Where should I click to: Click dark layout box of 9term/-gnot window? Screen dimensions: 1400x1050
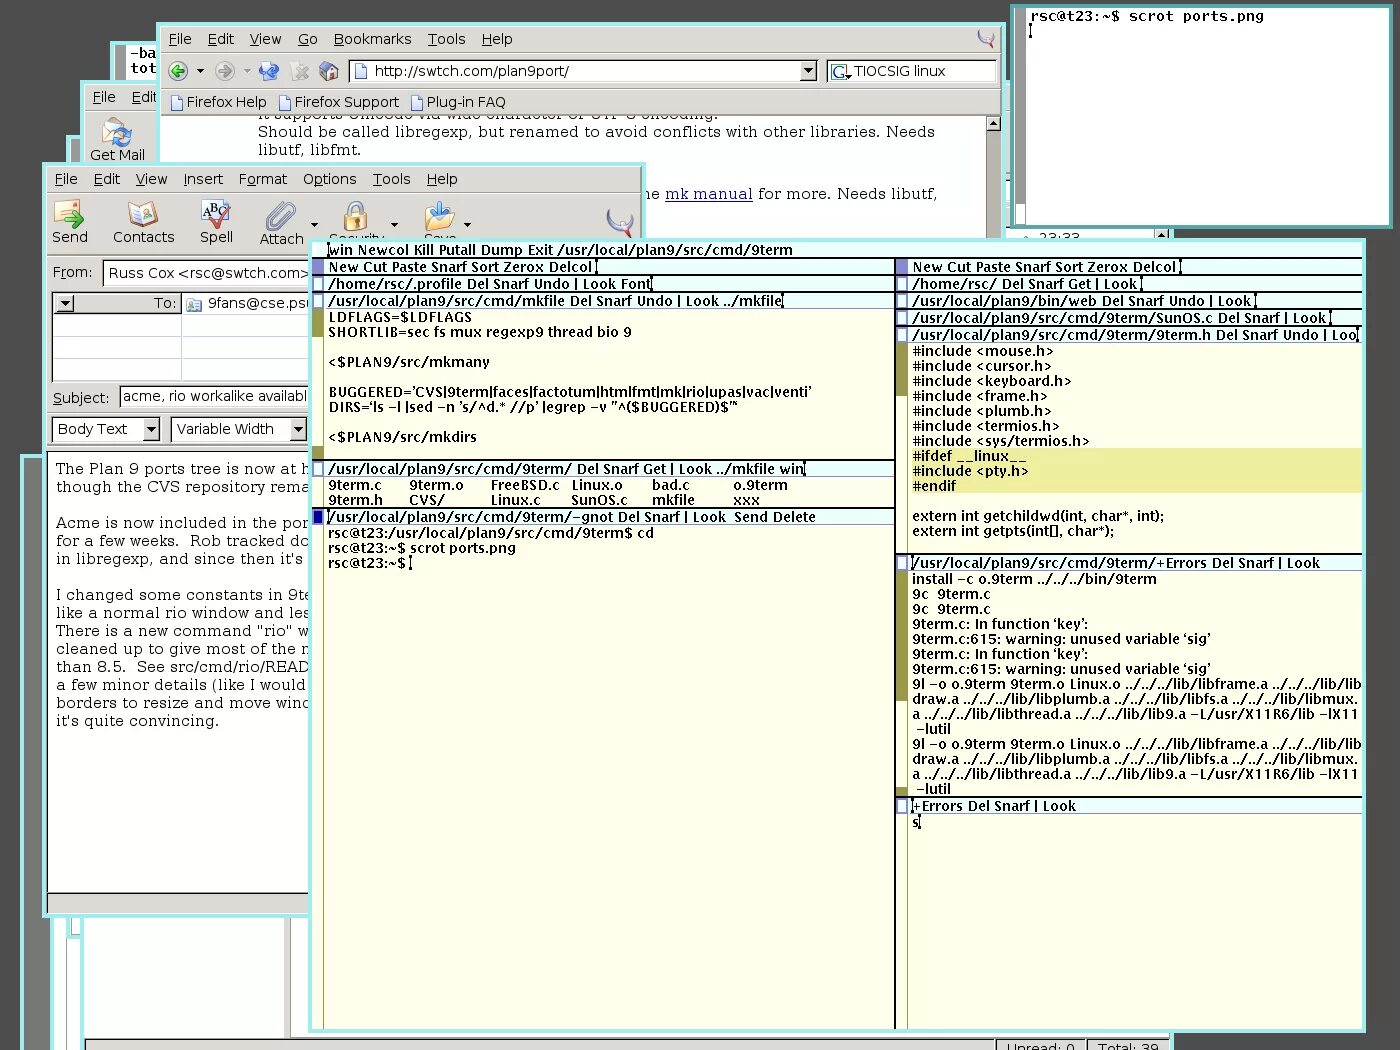[x=318, y=517]
